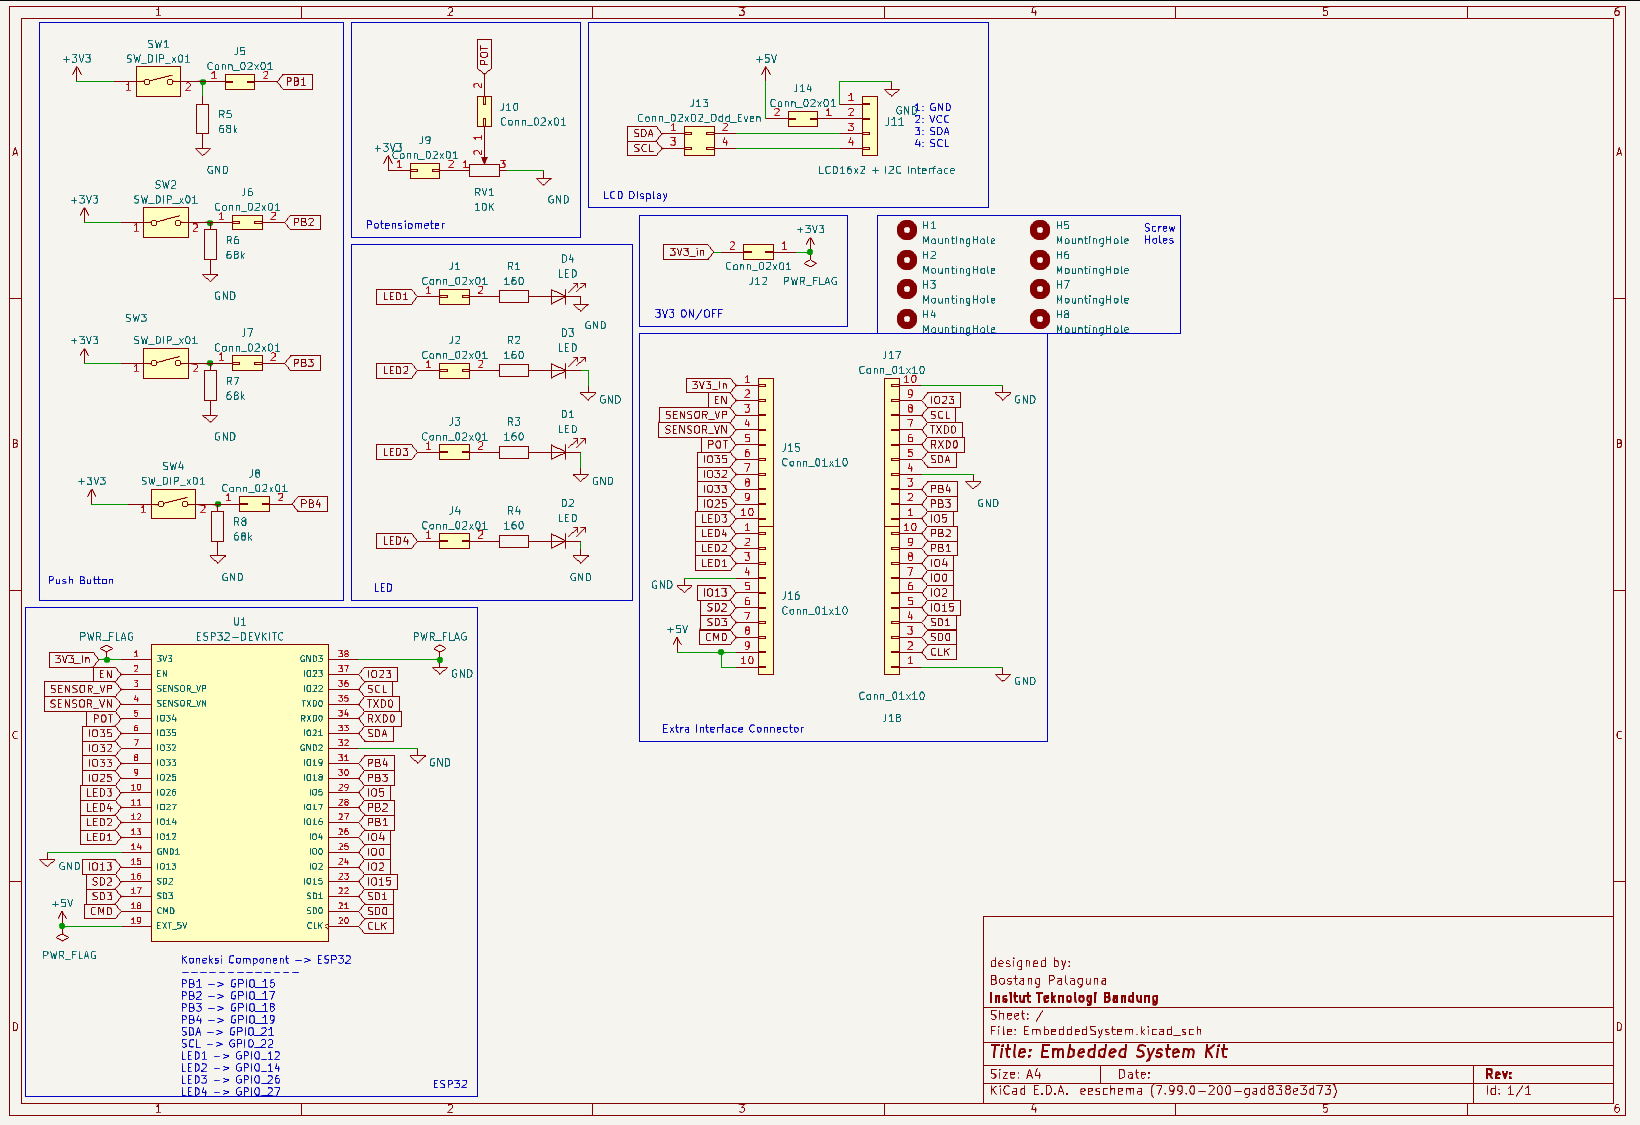Screen dimensions: 1640x1125
Task: Click the H1 MountingHole symbol
Action: click(907, 230)
